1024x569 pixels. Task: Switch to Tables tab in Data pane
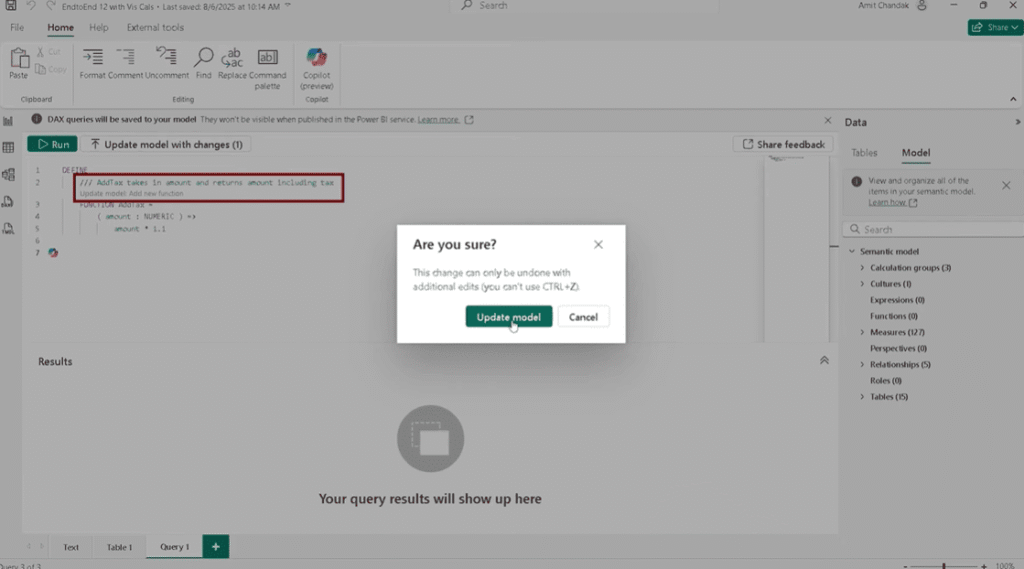(x=864, y=152)
